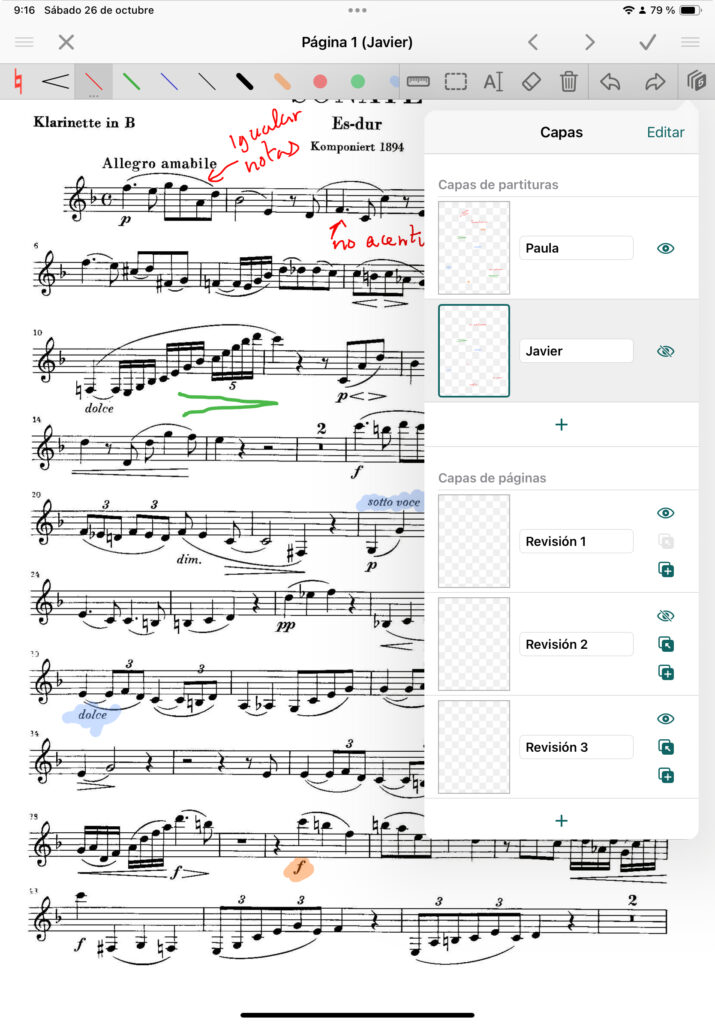The image size is (715, 1024).
Task: Confirm annotations with the checkmark
Action: [x=647, y=42]
